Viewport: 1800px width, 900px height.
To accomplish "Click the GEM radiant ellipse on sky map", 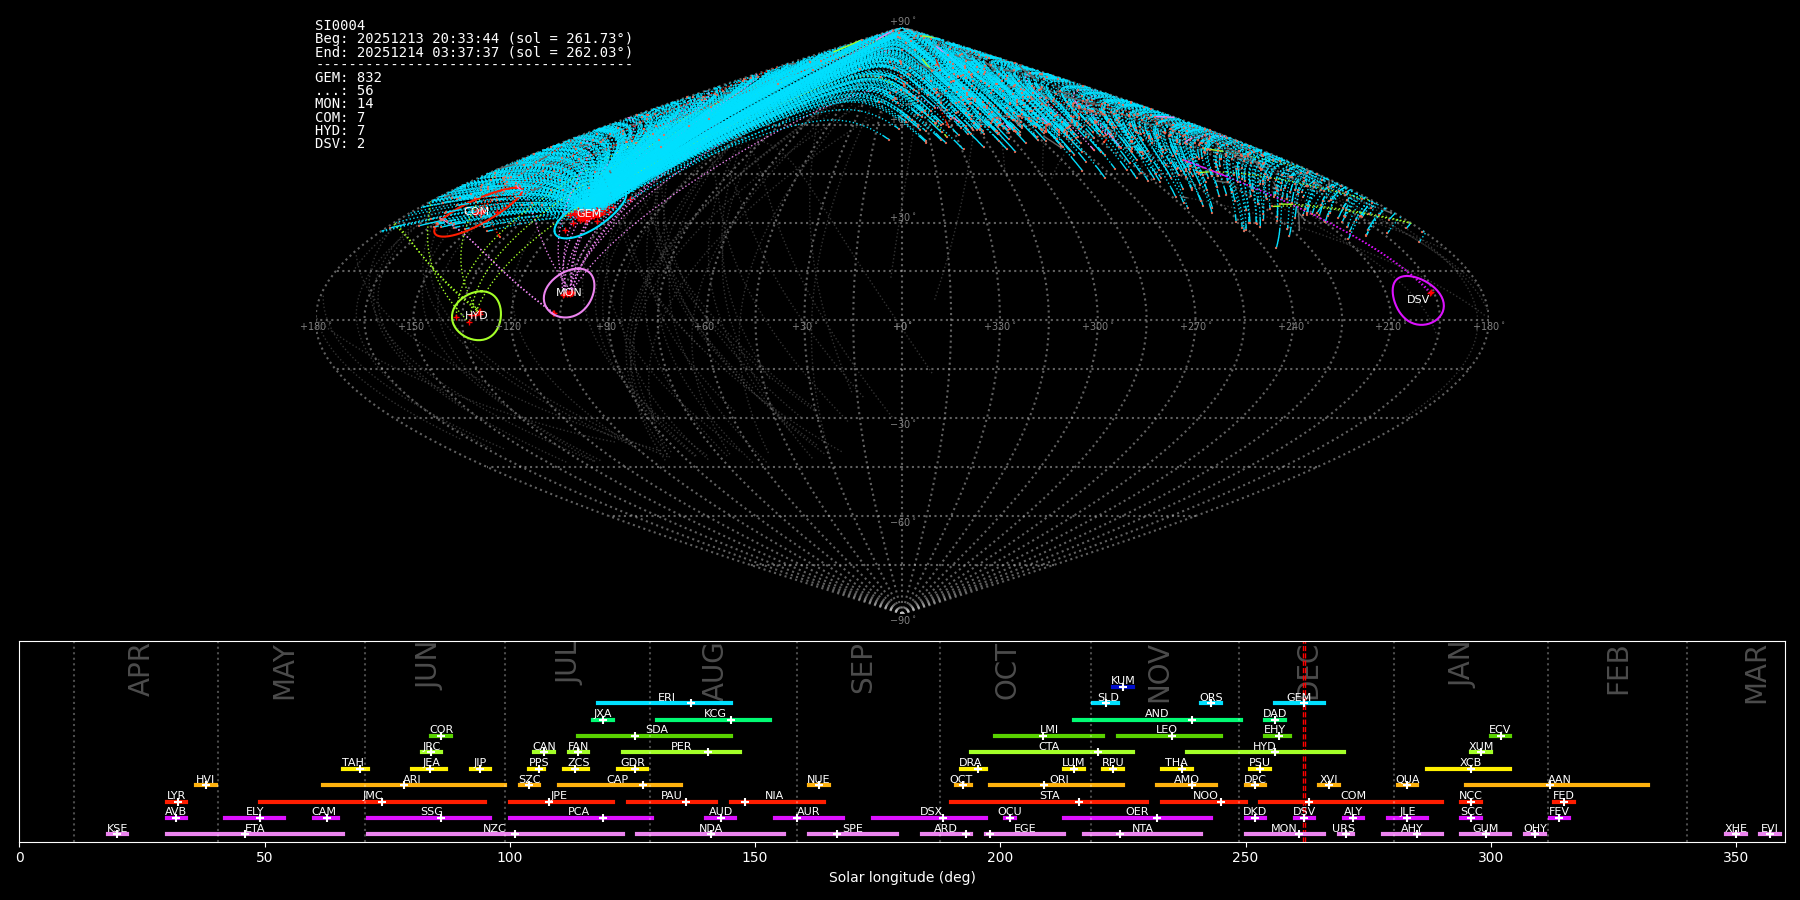I will point(590,215).
